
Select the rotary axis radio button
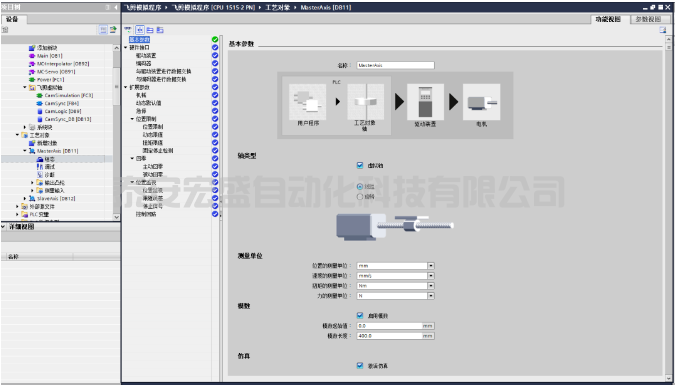360,196
